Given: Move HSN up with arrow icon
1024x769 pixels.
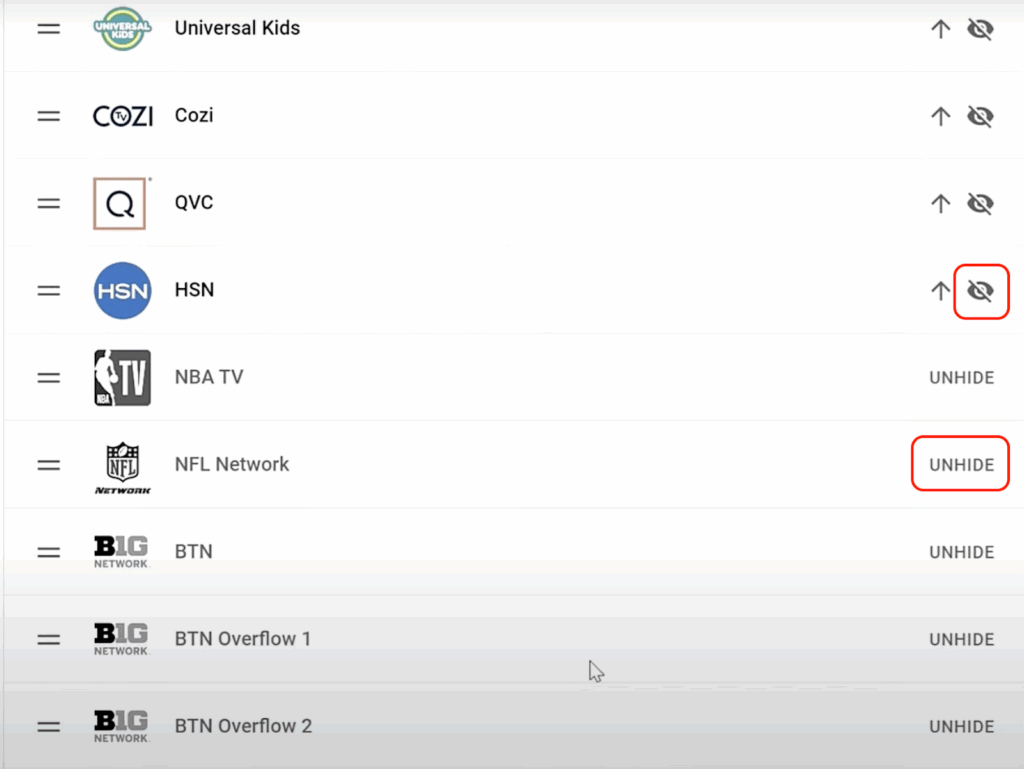Looking at the screenshot, I should point(940,291).
